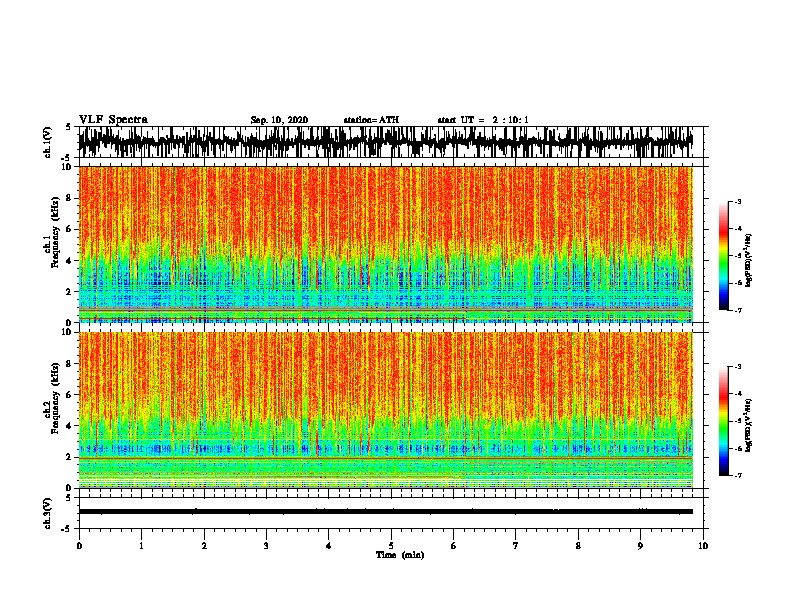Screen dimensions: 792x612
Task: Click the "-7" label on ch.1 colorbar
Action: [738, 310]
